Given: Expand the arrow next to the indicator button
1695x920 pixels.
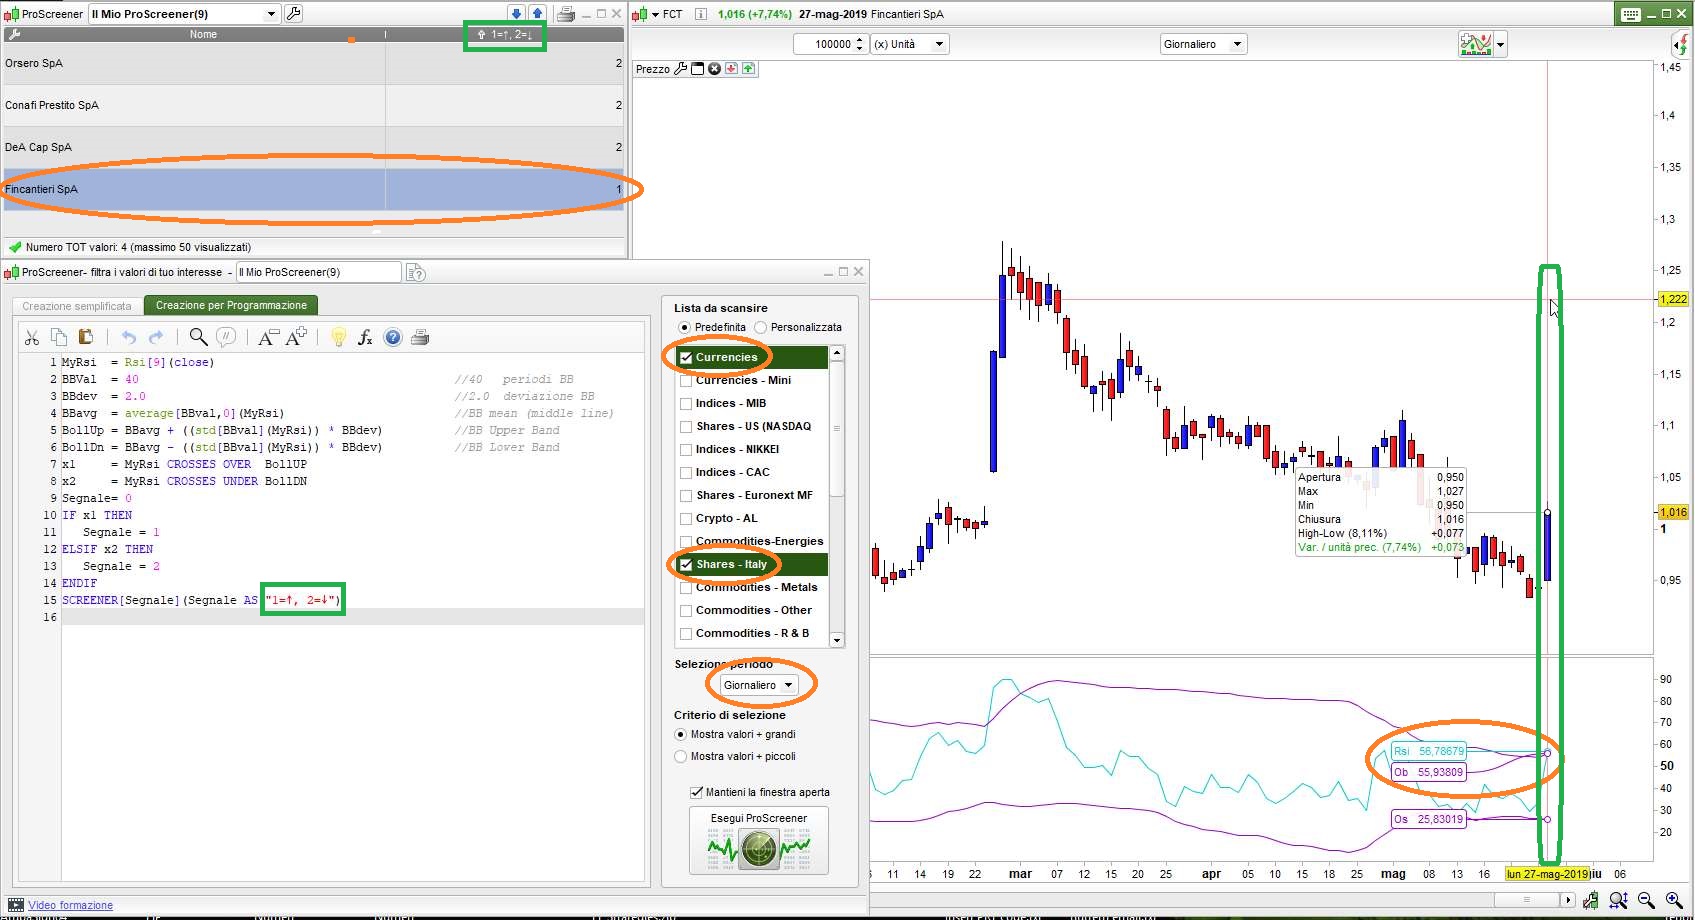Looking at the screenshot, I should point(1500,44).
